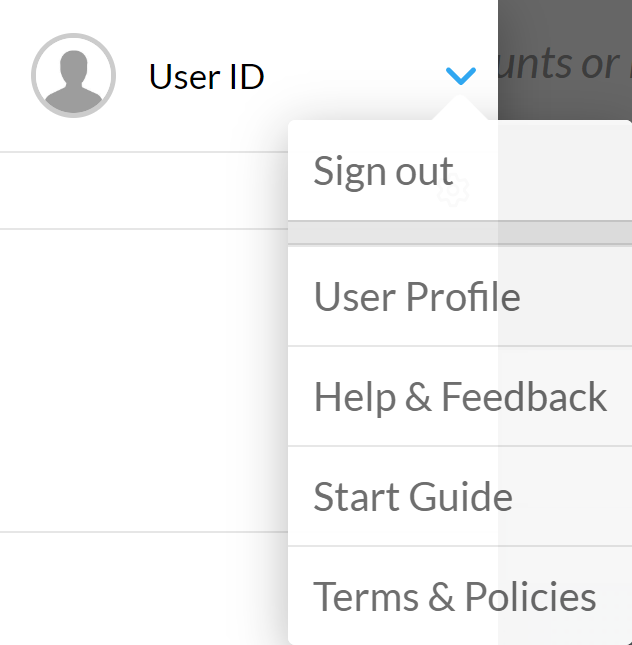Click the divider line between Start Guide and Terms

coord(460,546)
